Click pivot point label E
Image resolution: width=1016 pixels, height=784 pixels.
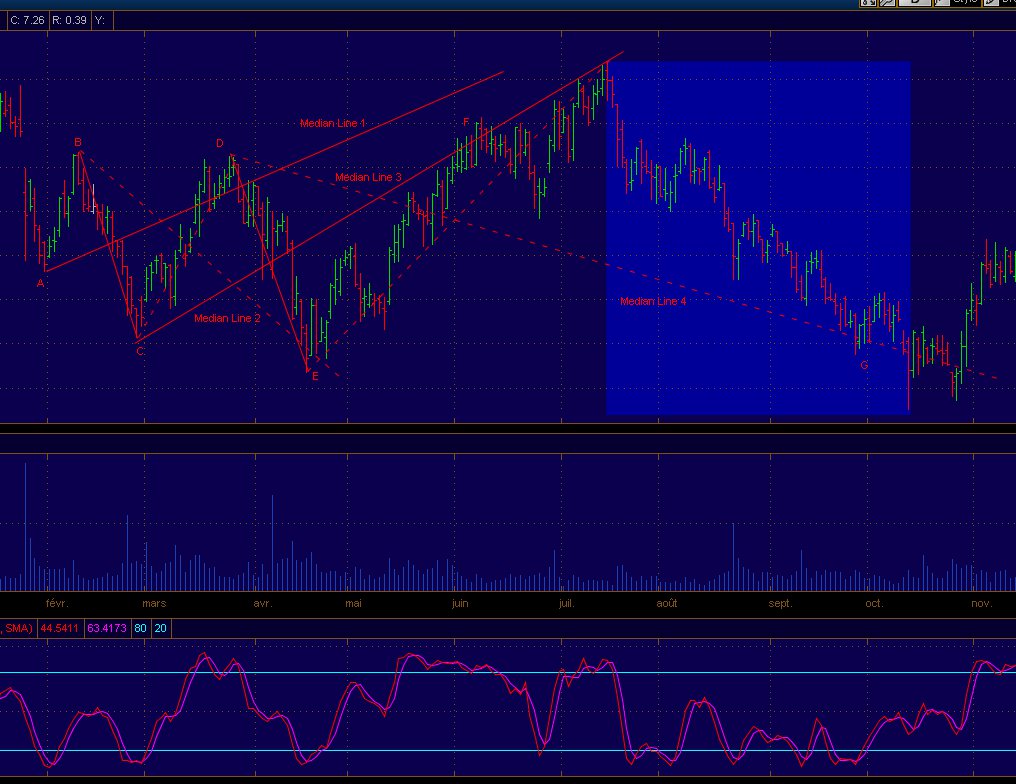click(314, 376)
